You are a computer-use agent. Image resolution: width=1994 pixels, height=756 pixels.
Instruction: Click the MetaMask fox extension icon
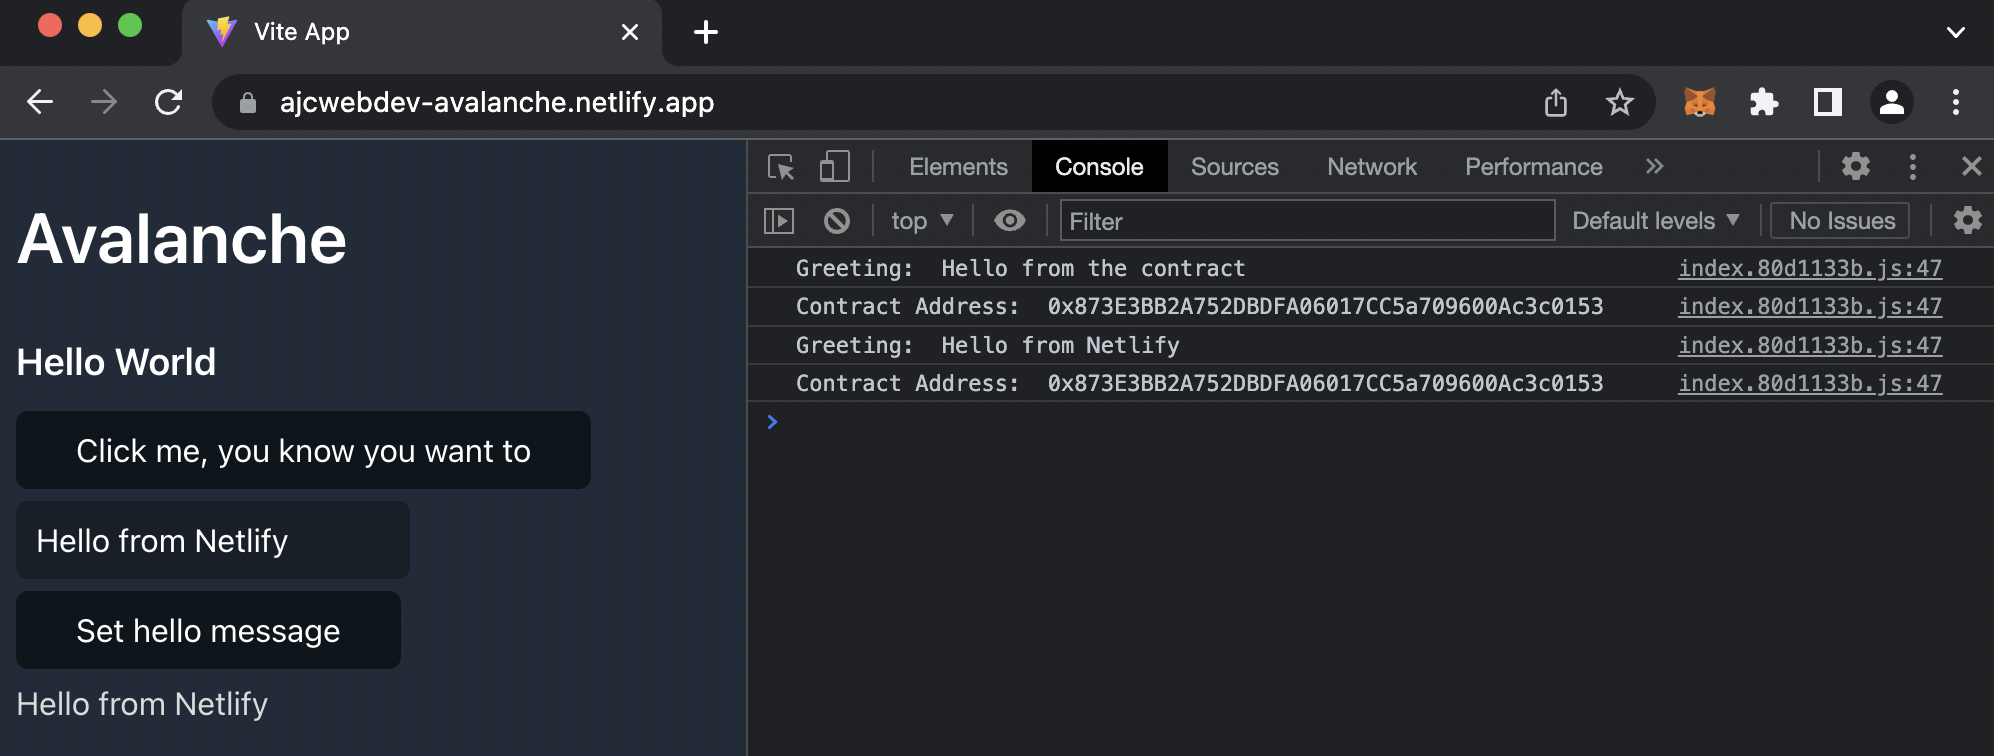click(x=1699, y=102)
